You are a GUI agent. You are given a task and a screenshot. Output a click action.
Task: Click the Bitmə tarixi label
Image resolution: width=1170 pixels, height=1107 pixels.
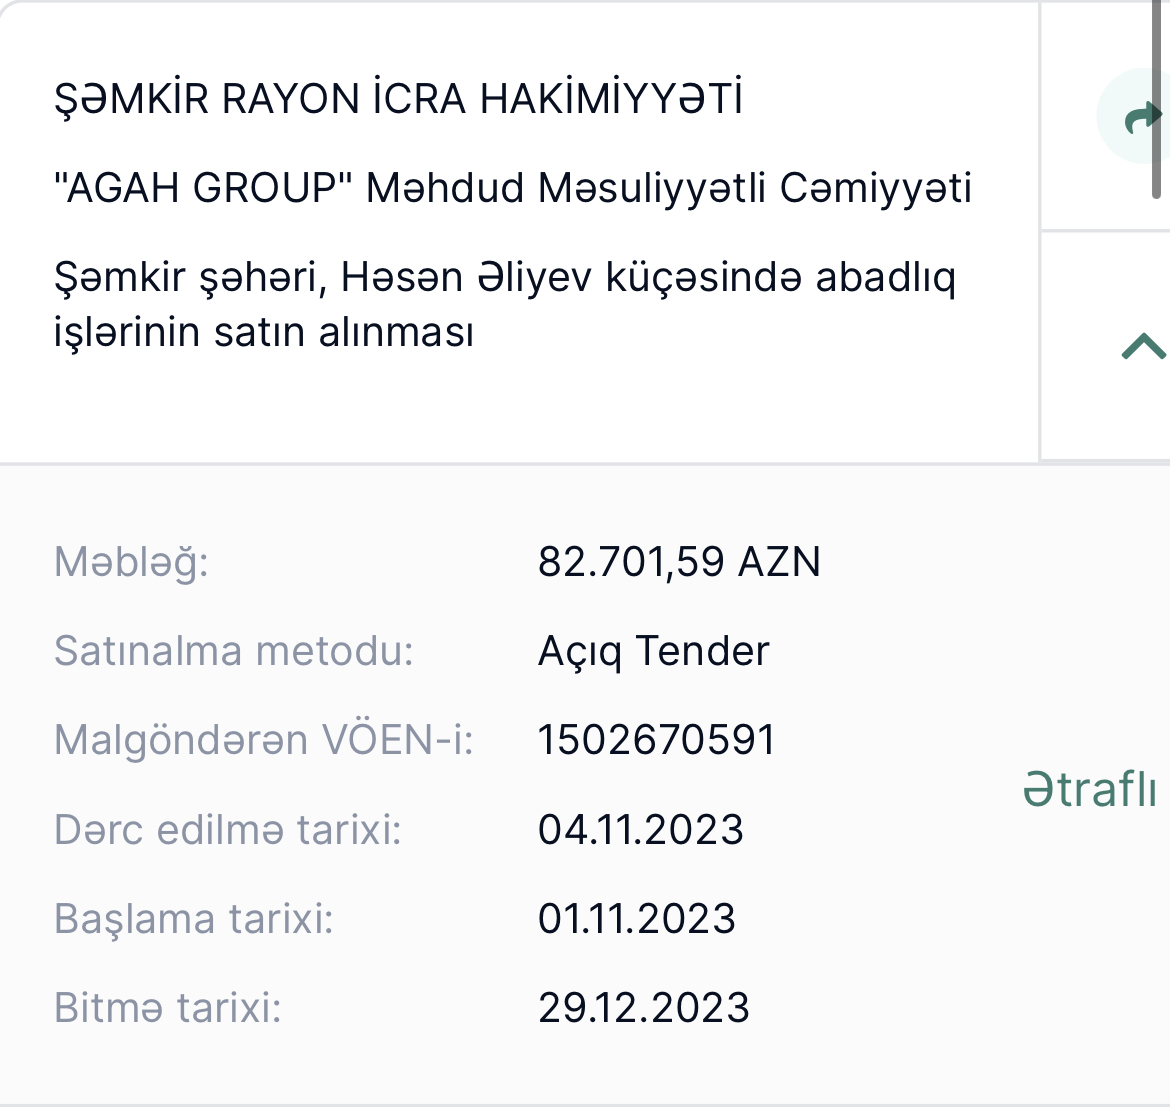tap(167, 1008)
